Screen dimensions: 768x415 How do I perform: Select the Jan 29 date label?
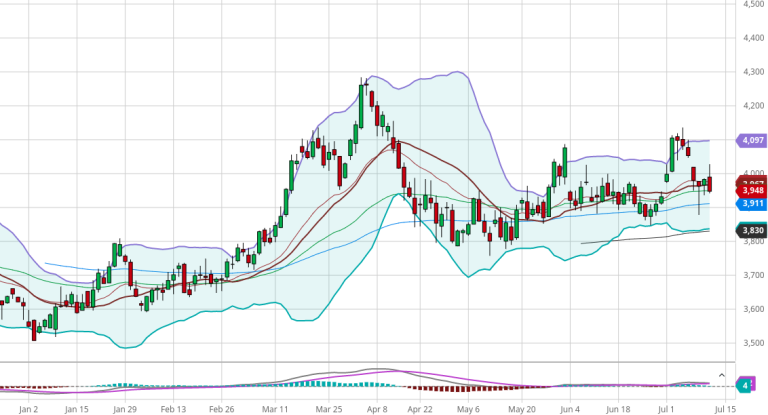tap(125, 408)
